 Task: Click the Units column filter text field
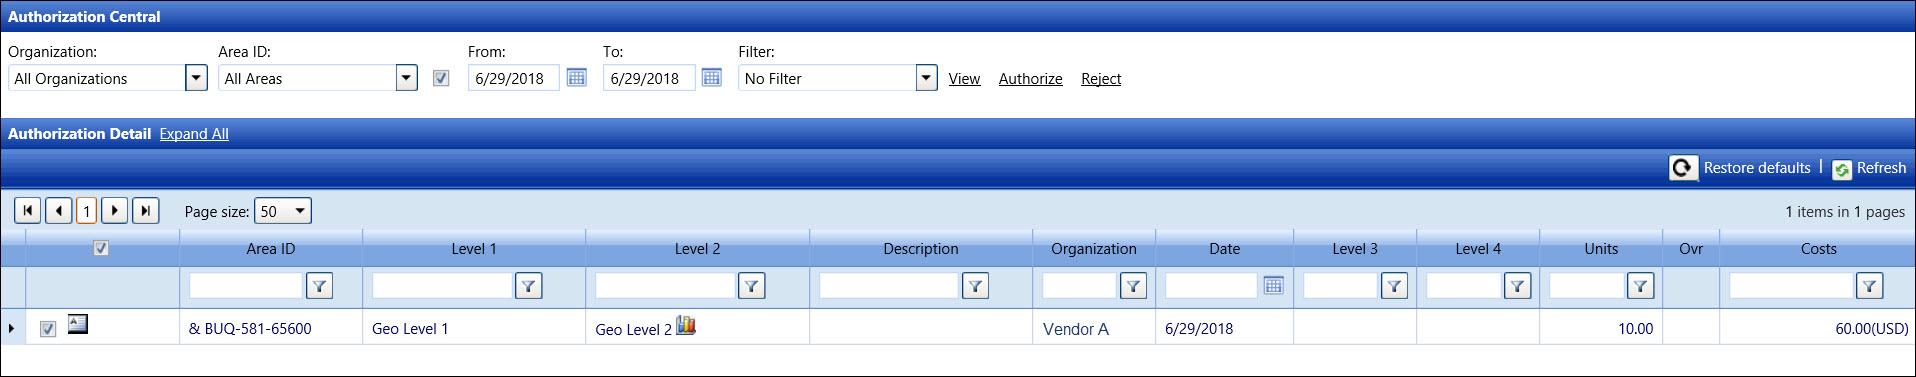(1586, 286)
